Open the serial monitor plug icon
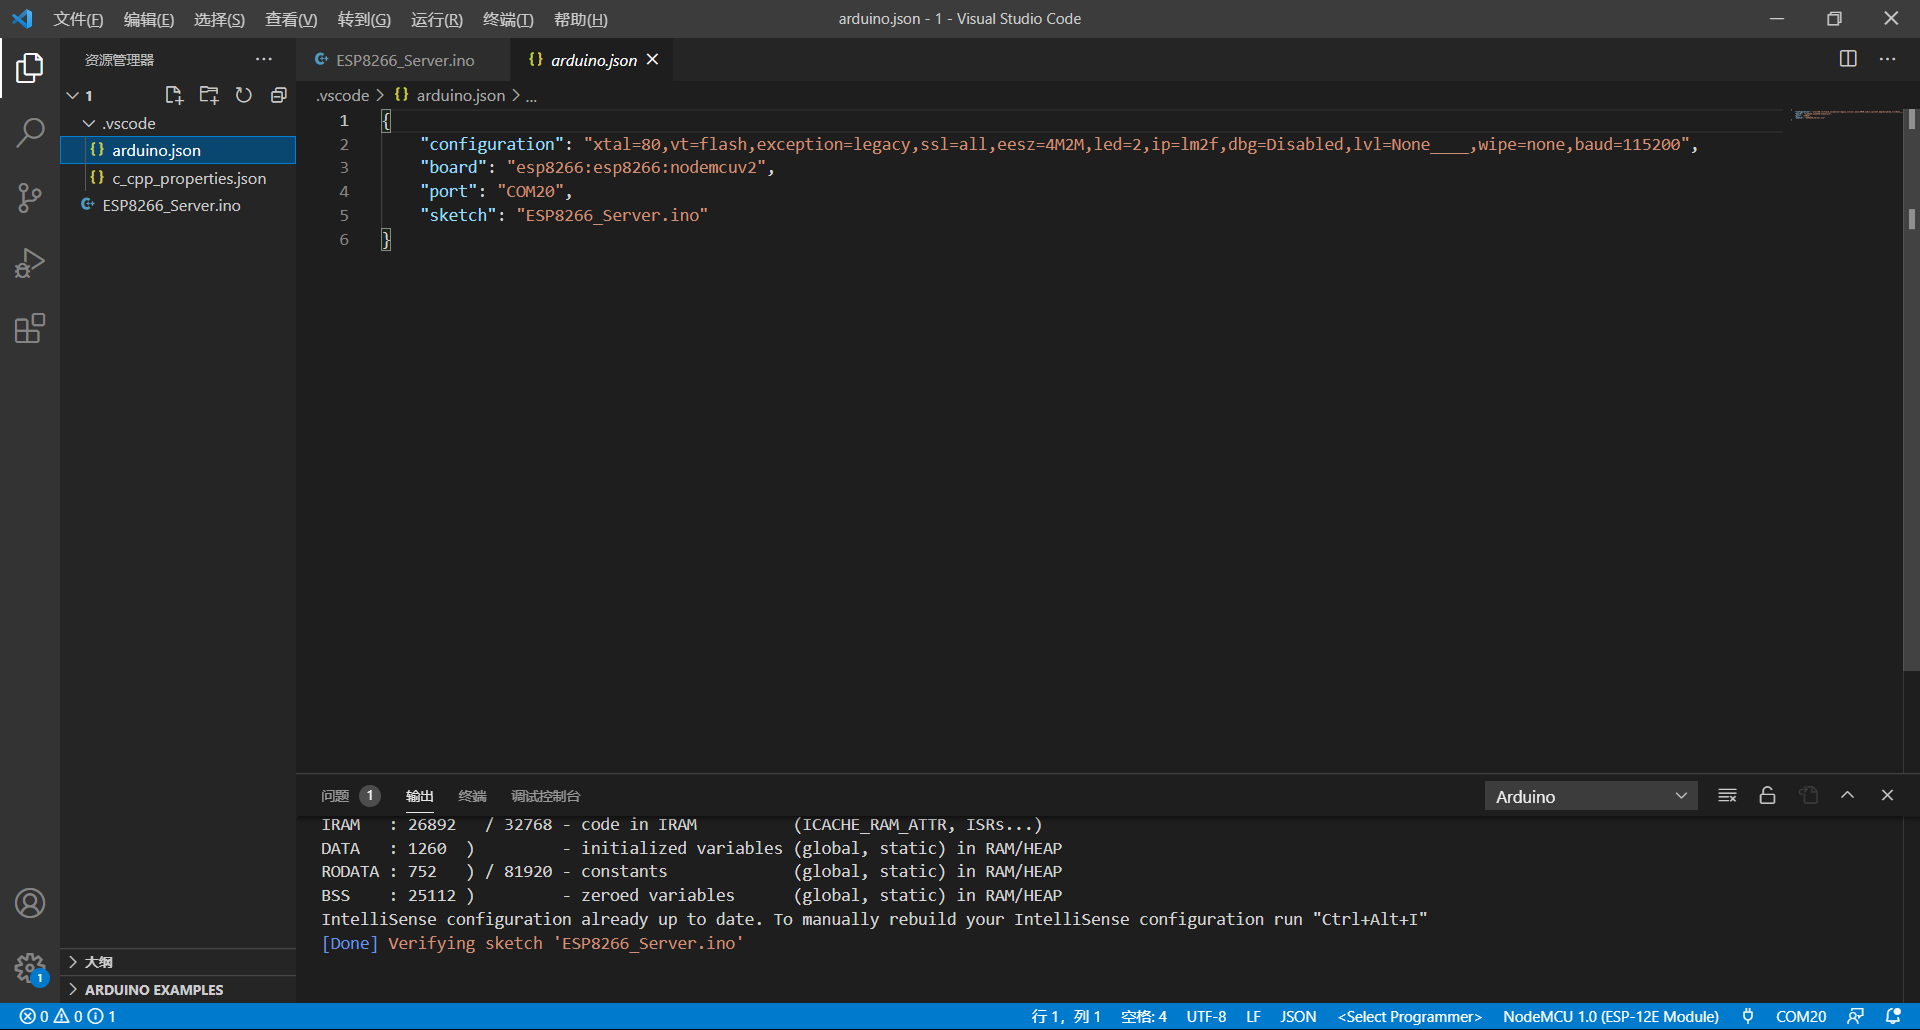 pyautogui.click(x=1748, y=1016)
